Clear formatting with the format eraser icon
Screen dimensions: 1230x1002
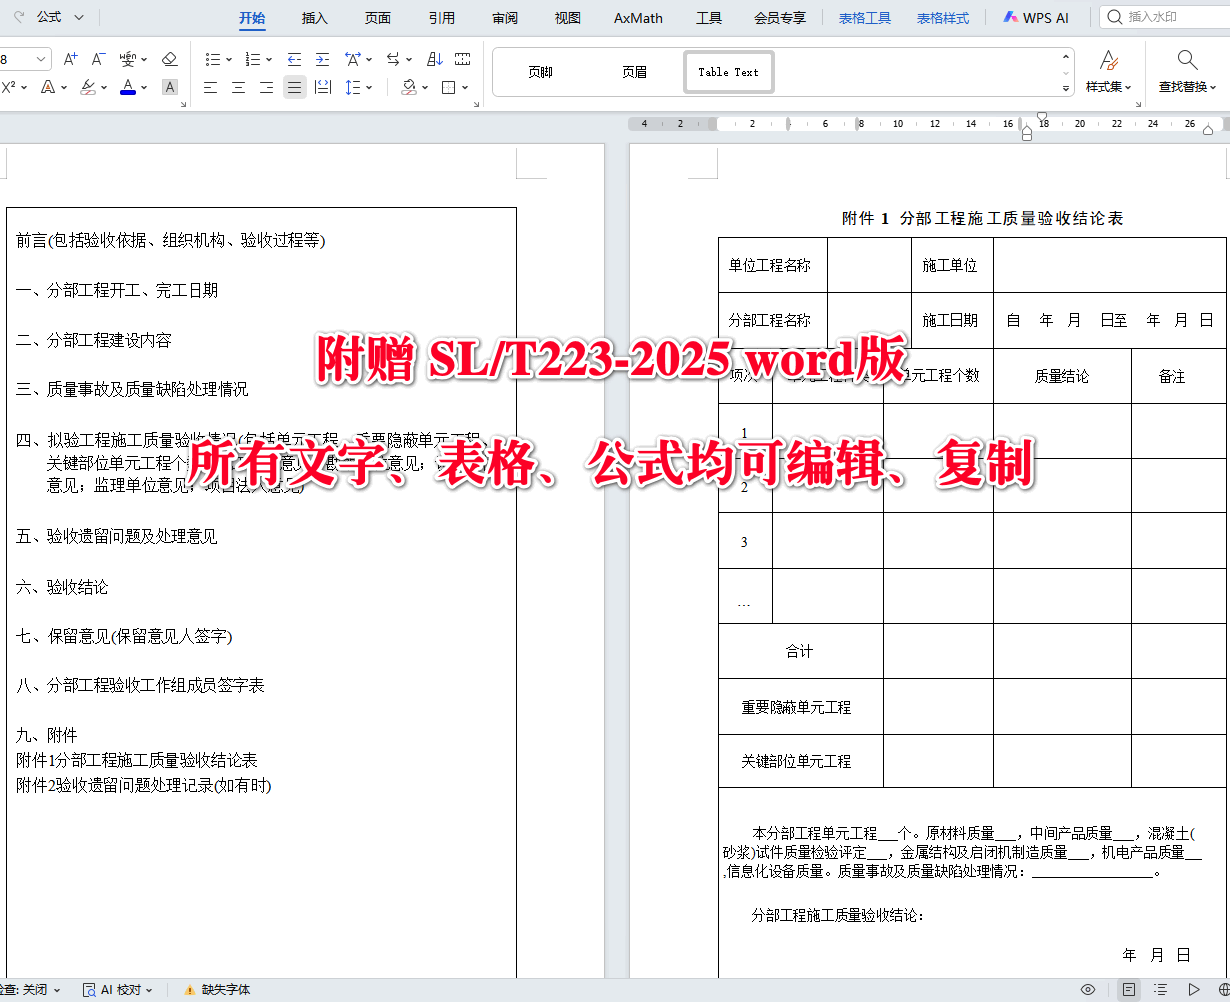(169, 58)
